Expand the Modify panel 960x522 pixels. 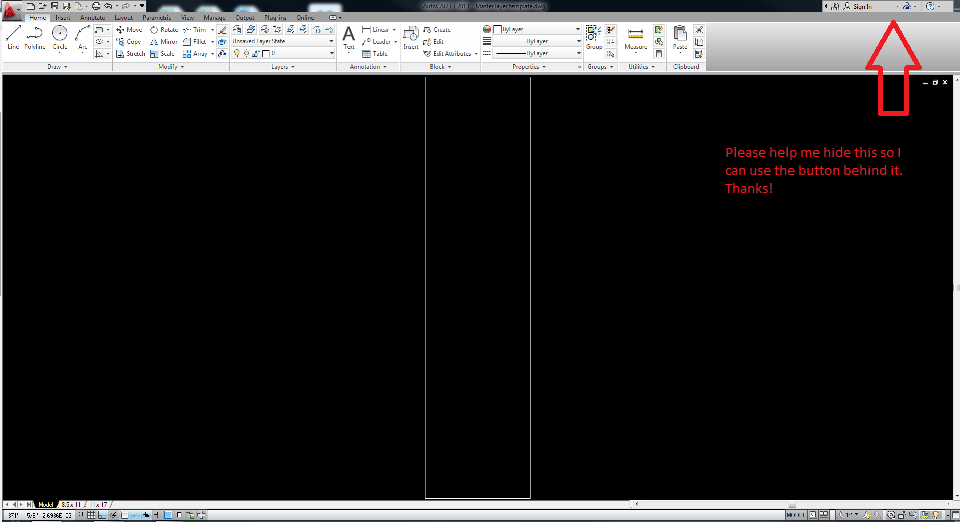coord(171,67)
